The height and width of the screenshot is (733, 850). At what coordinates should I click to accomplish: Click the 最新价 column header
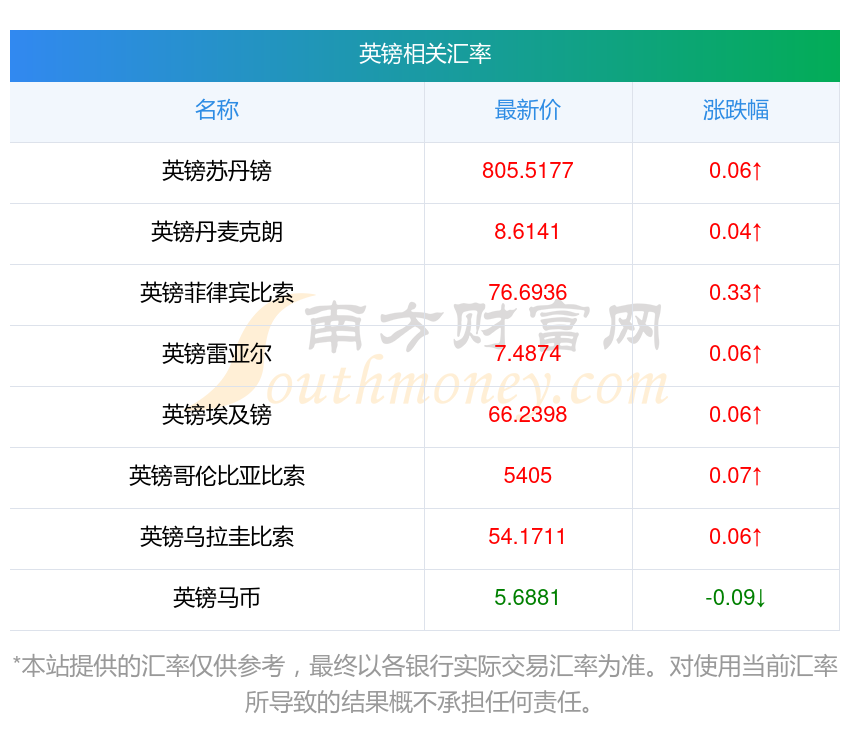point(527,110)
